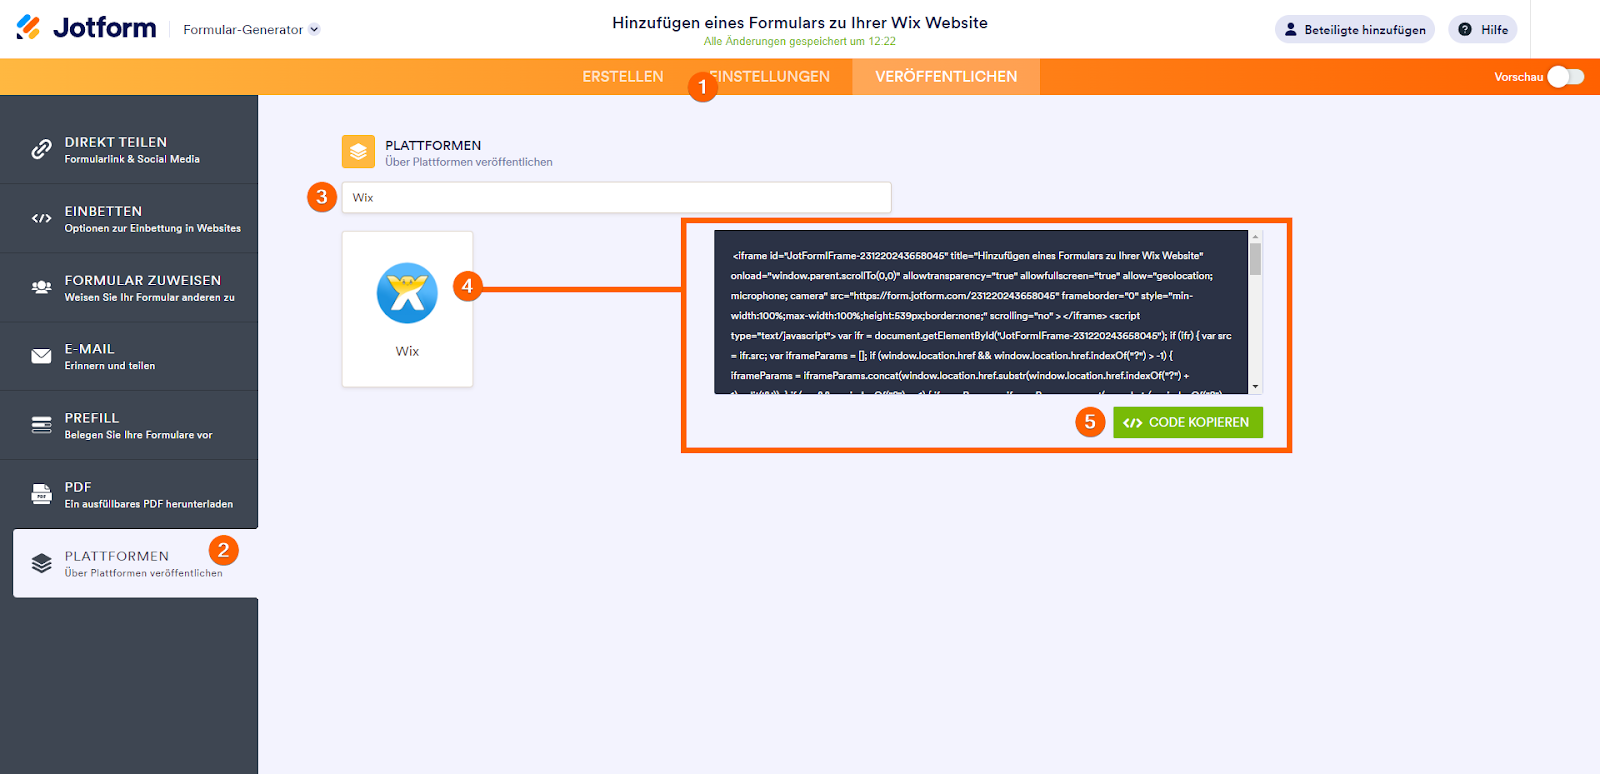Click inside the embed code box
The image size is (1600, 774).
click(x=981, y=312)
